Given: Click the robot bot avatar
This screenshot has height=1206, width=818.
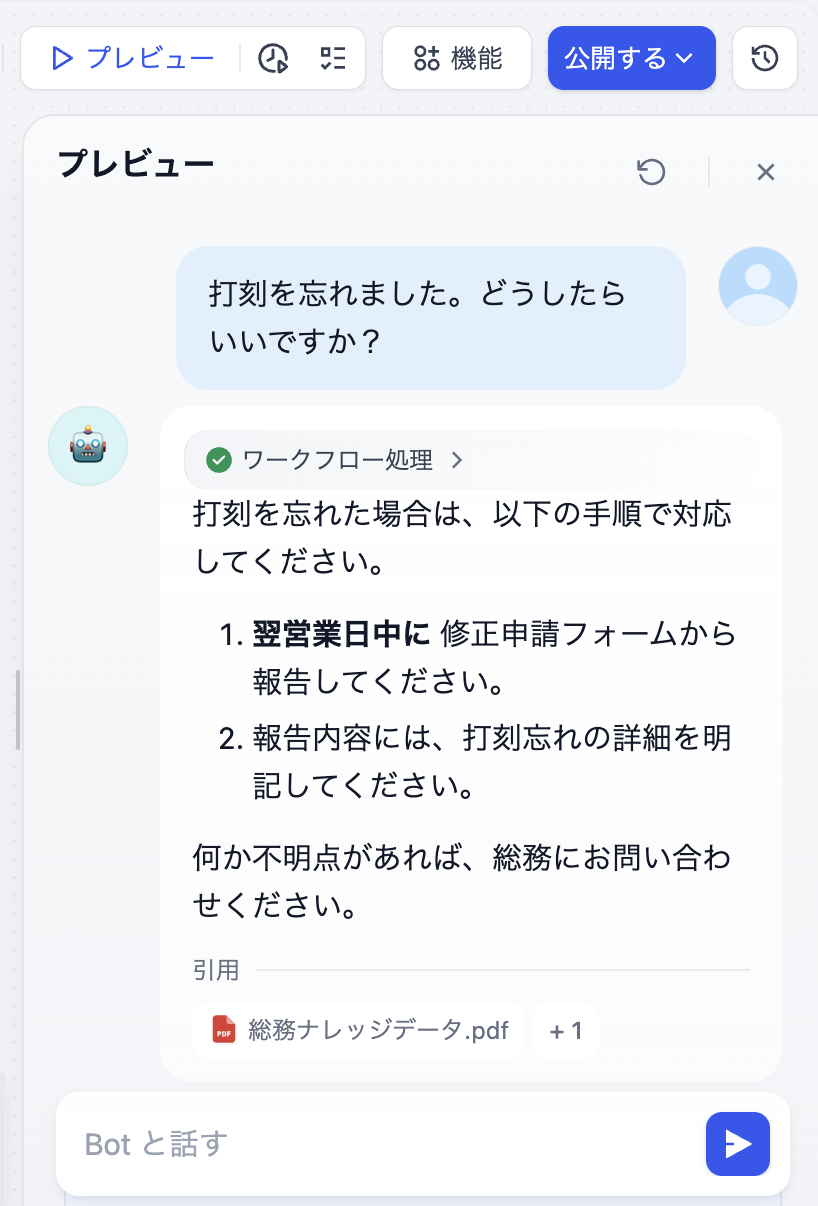Looking at the screenshot, I should (88, 446).
